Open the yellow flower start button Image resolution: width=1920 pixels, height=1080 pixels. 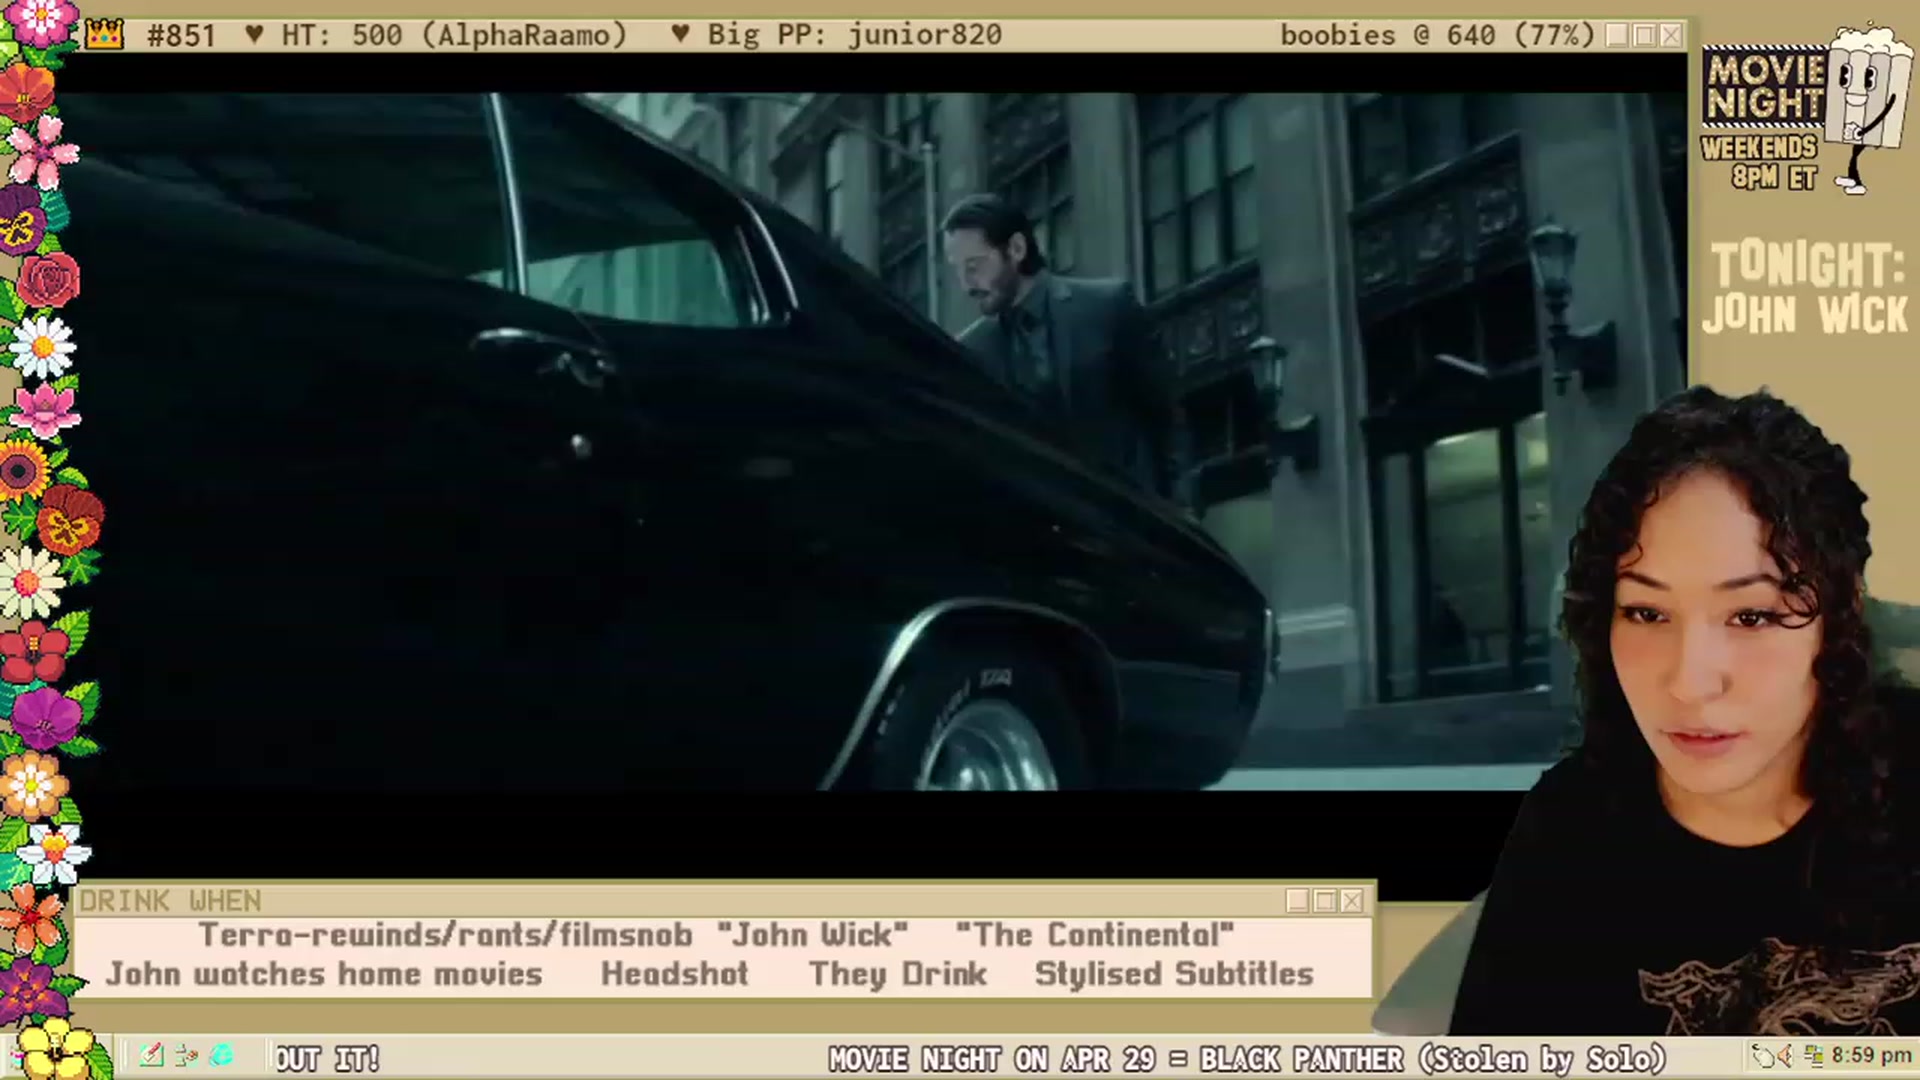point(54,1050)
